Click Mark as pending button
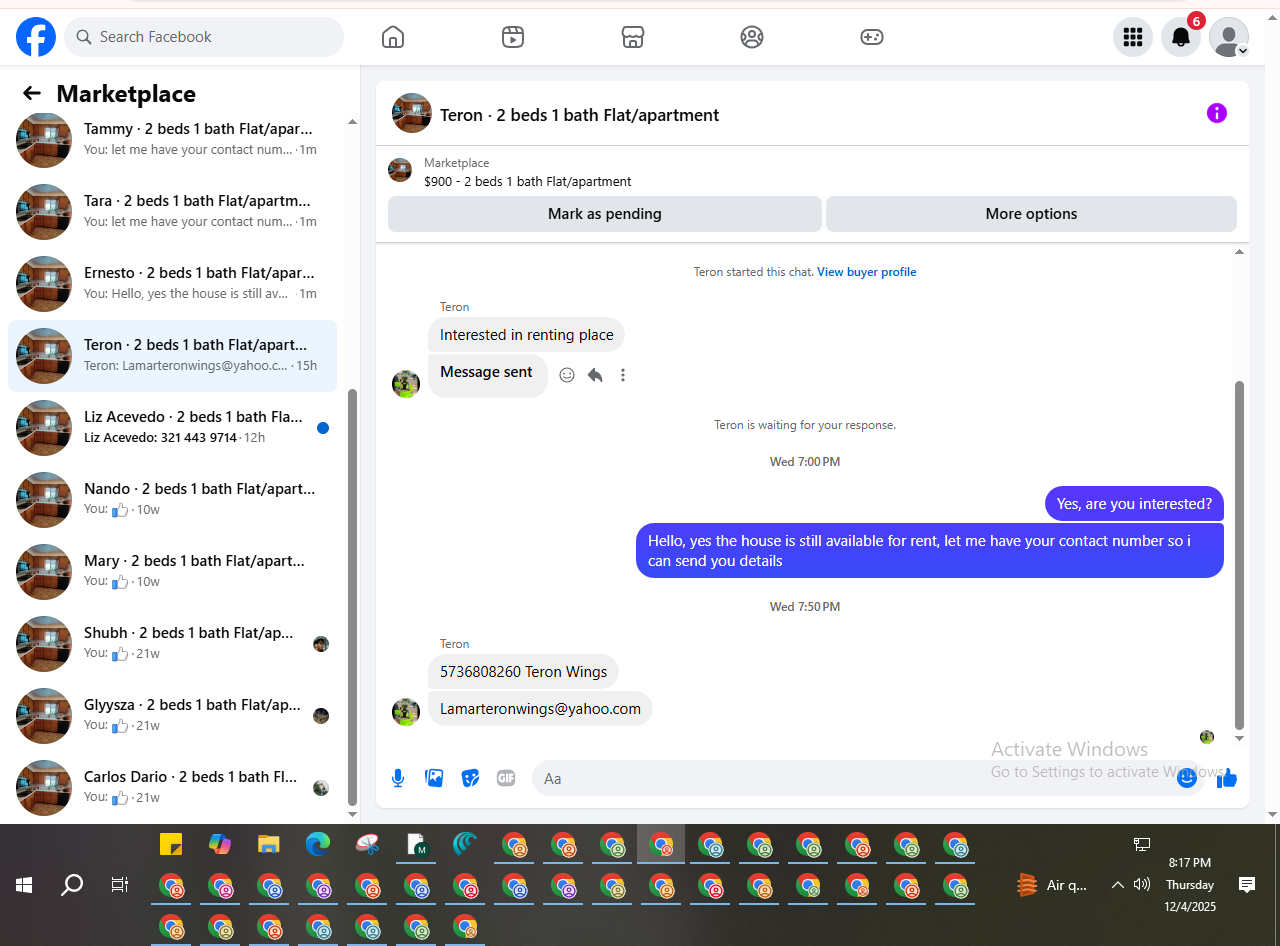The width and height of the screenshot is (1280, 946). [x=605, y=214]
